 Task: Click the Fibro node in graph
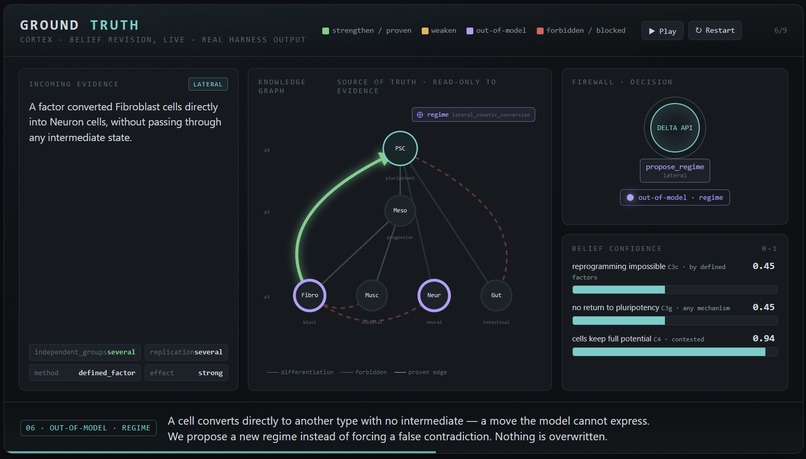[309, 295]
